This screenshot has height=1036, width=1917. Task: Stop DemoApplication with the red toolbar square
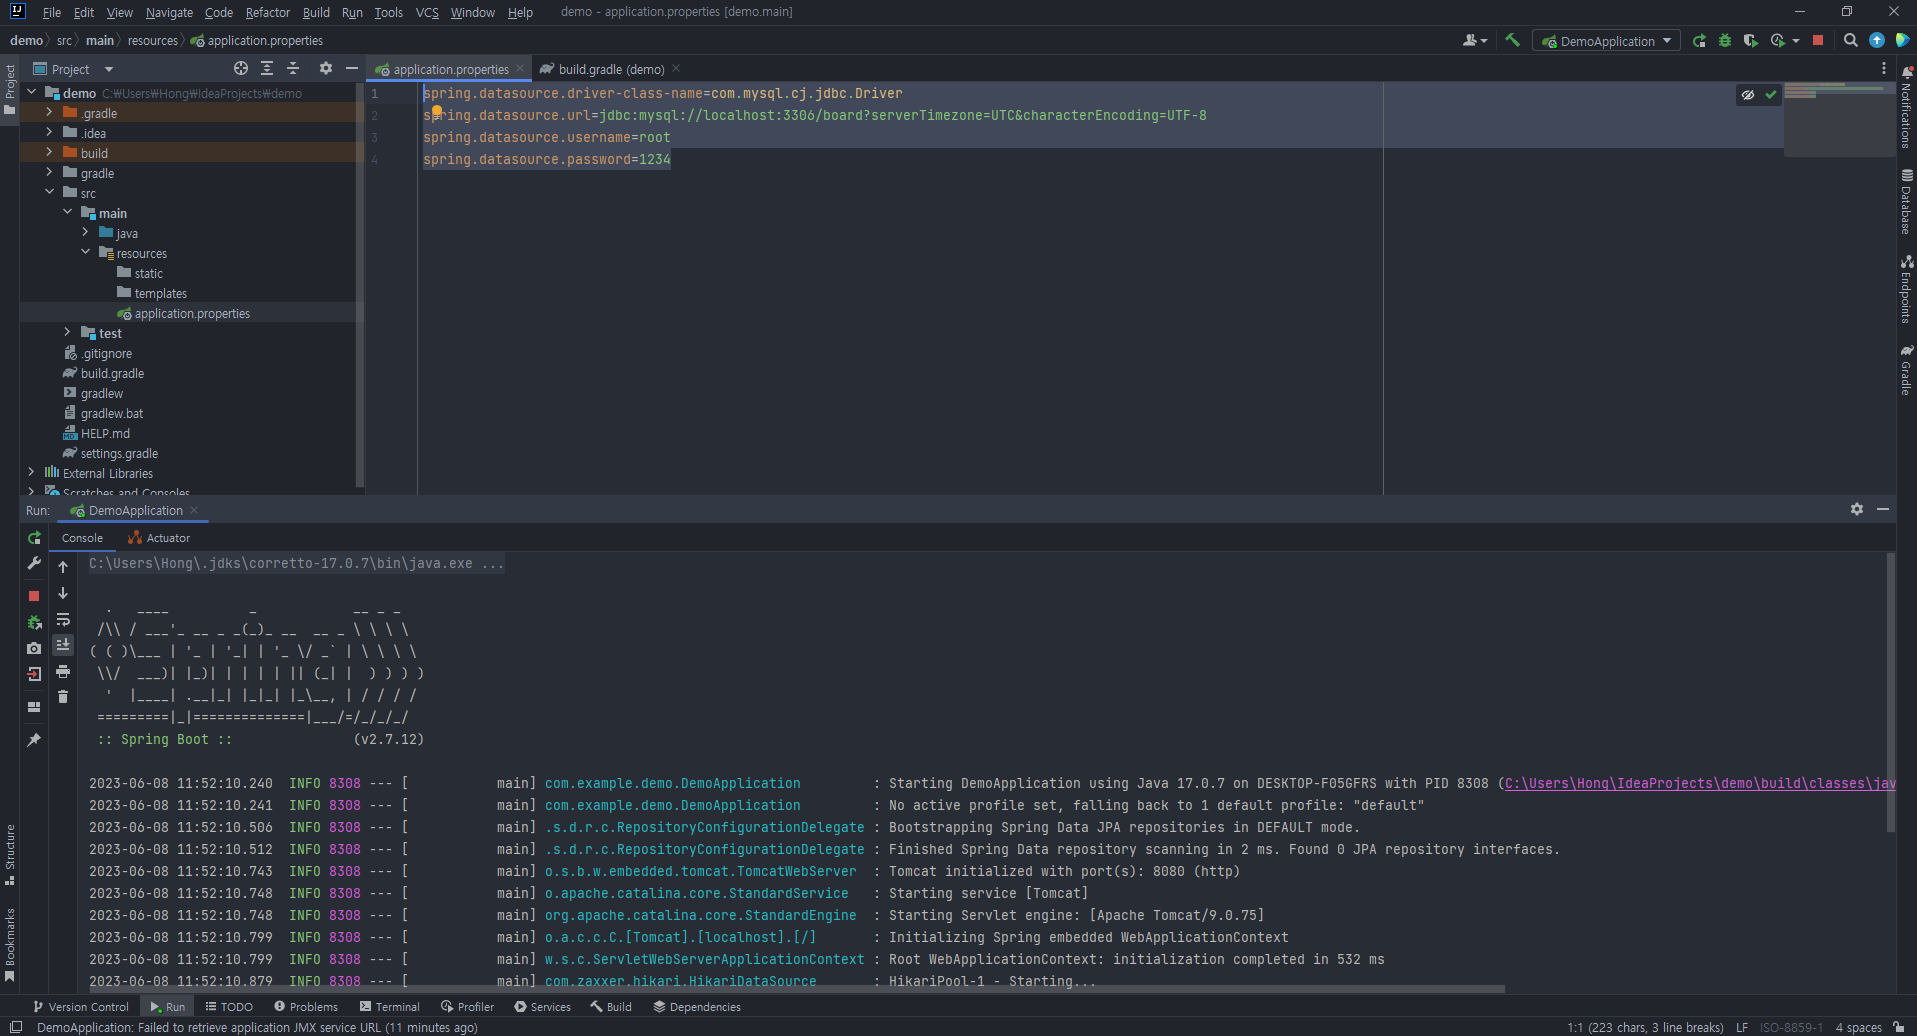[x=1818, y=41]
